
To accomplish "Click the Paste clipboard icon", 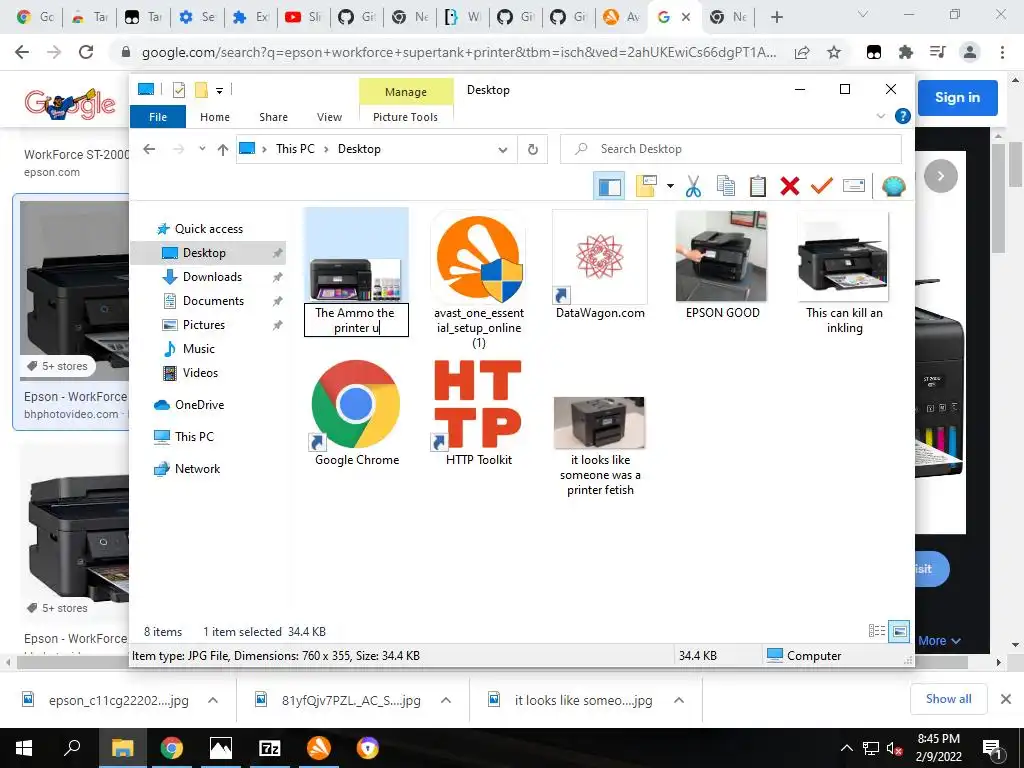I will click(x=758, y=187).
